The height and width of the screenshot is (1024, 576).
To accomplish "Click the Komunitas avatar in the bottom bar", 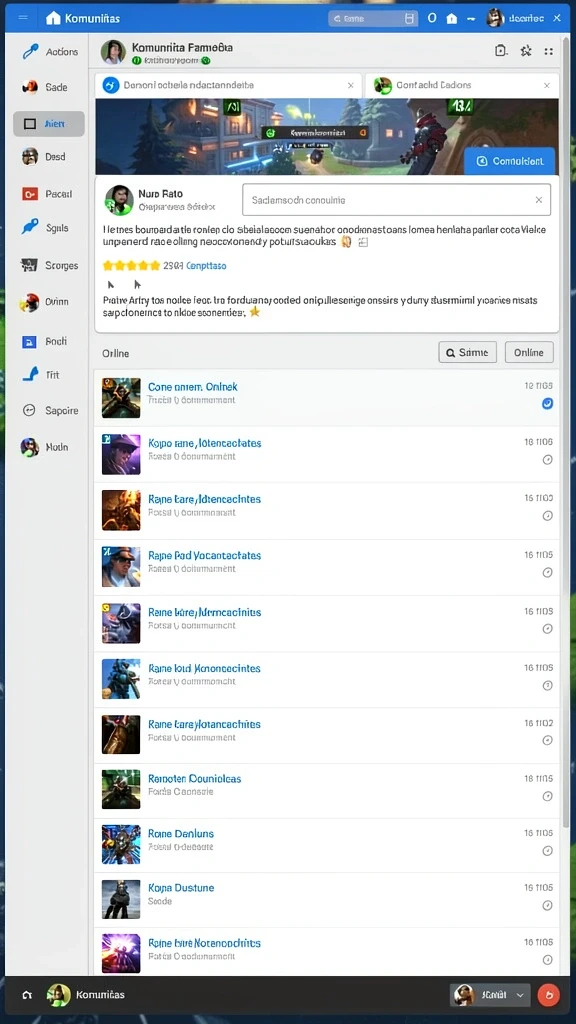I will (58, 995).
